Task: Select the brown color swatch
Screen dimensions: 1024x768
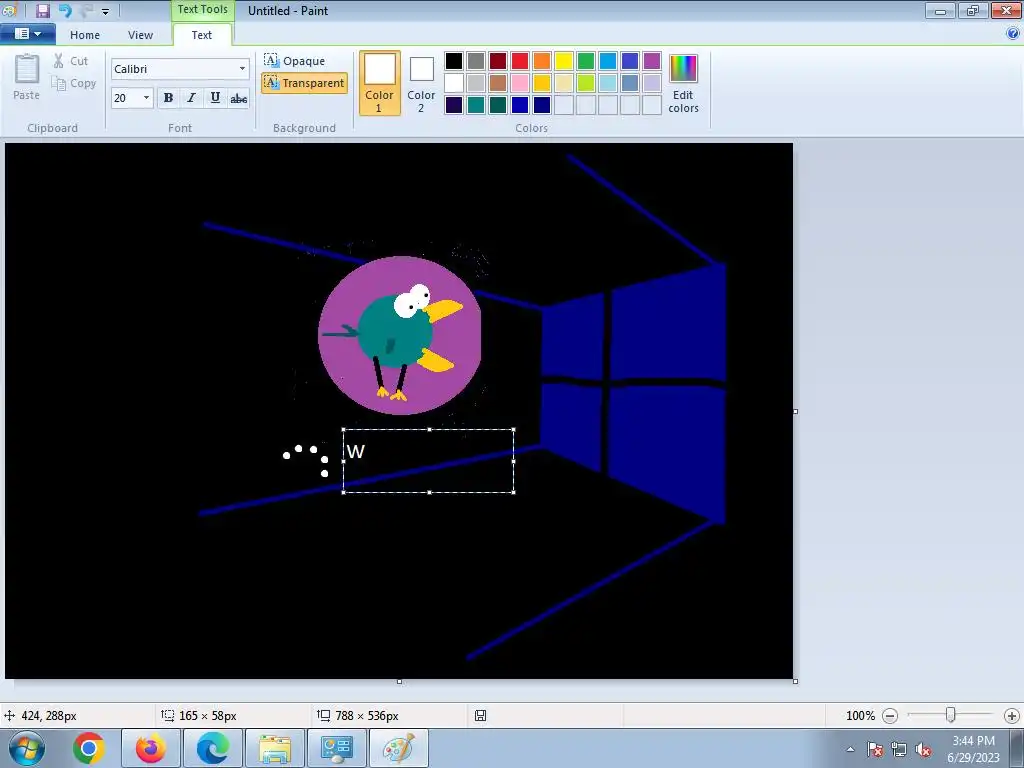Action: [498, 83]
